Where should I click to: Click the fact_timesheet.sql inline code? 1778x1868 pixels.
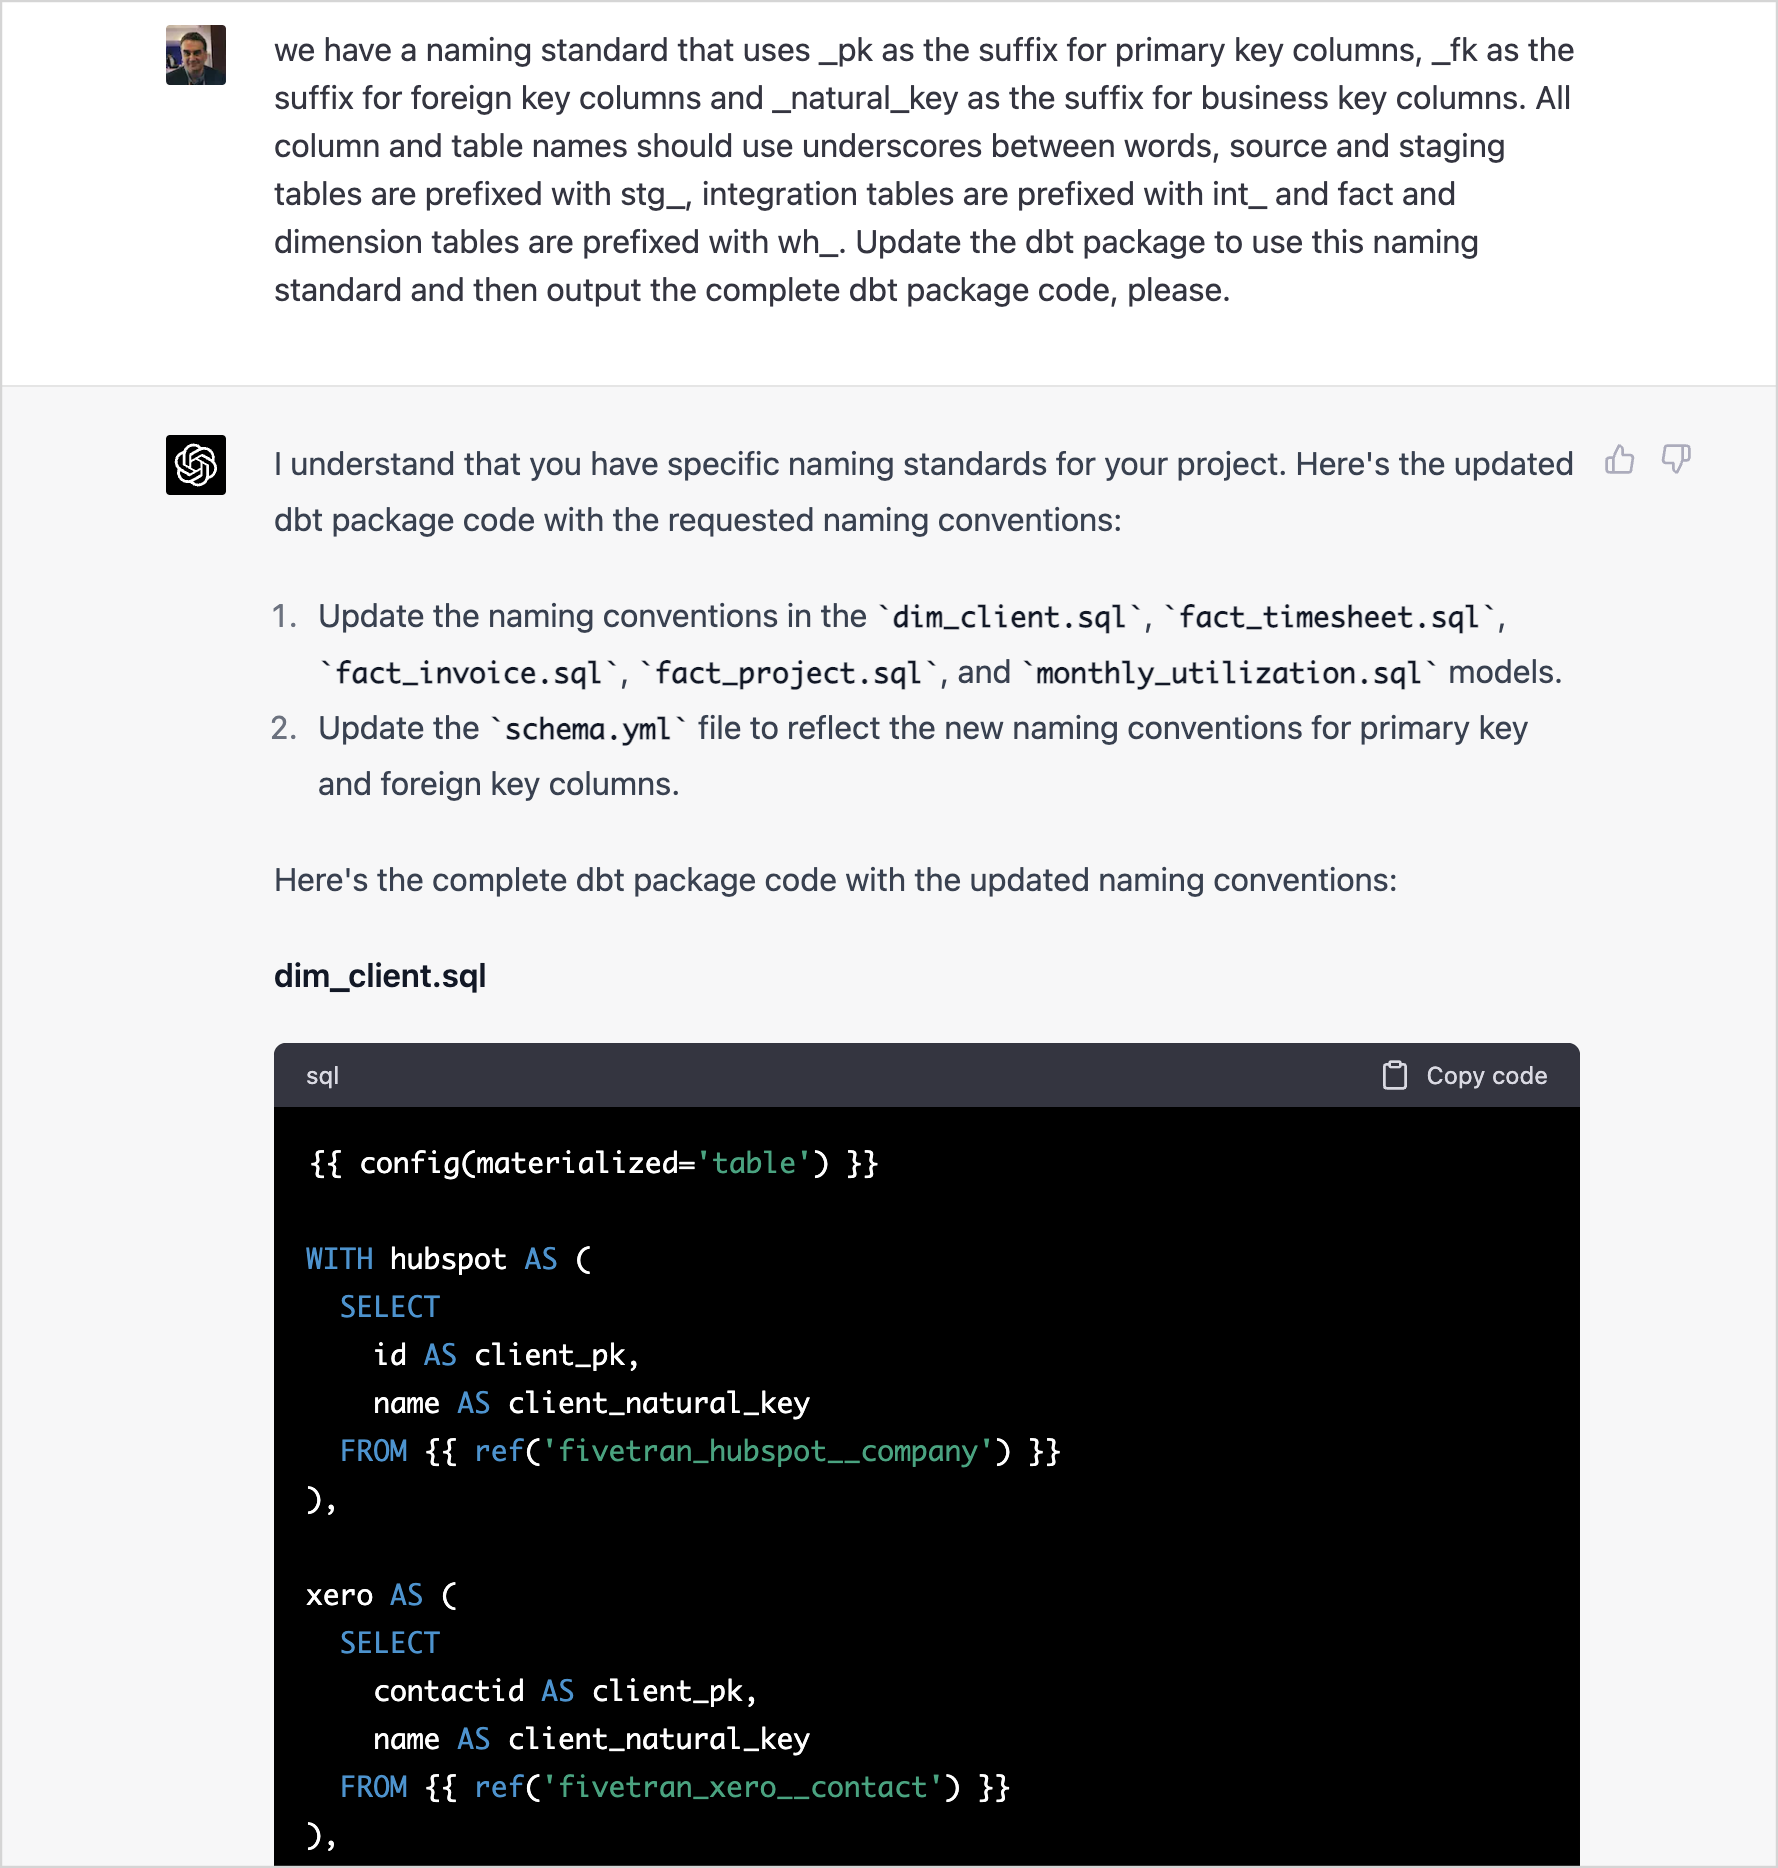pos(1329,617)
